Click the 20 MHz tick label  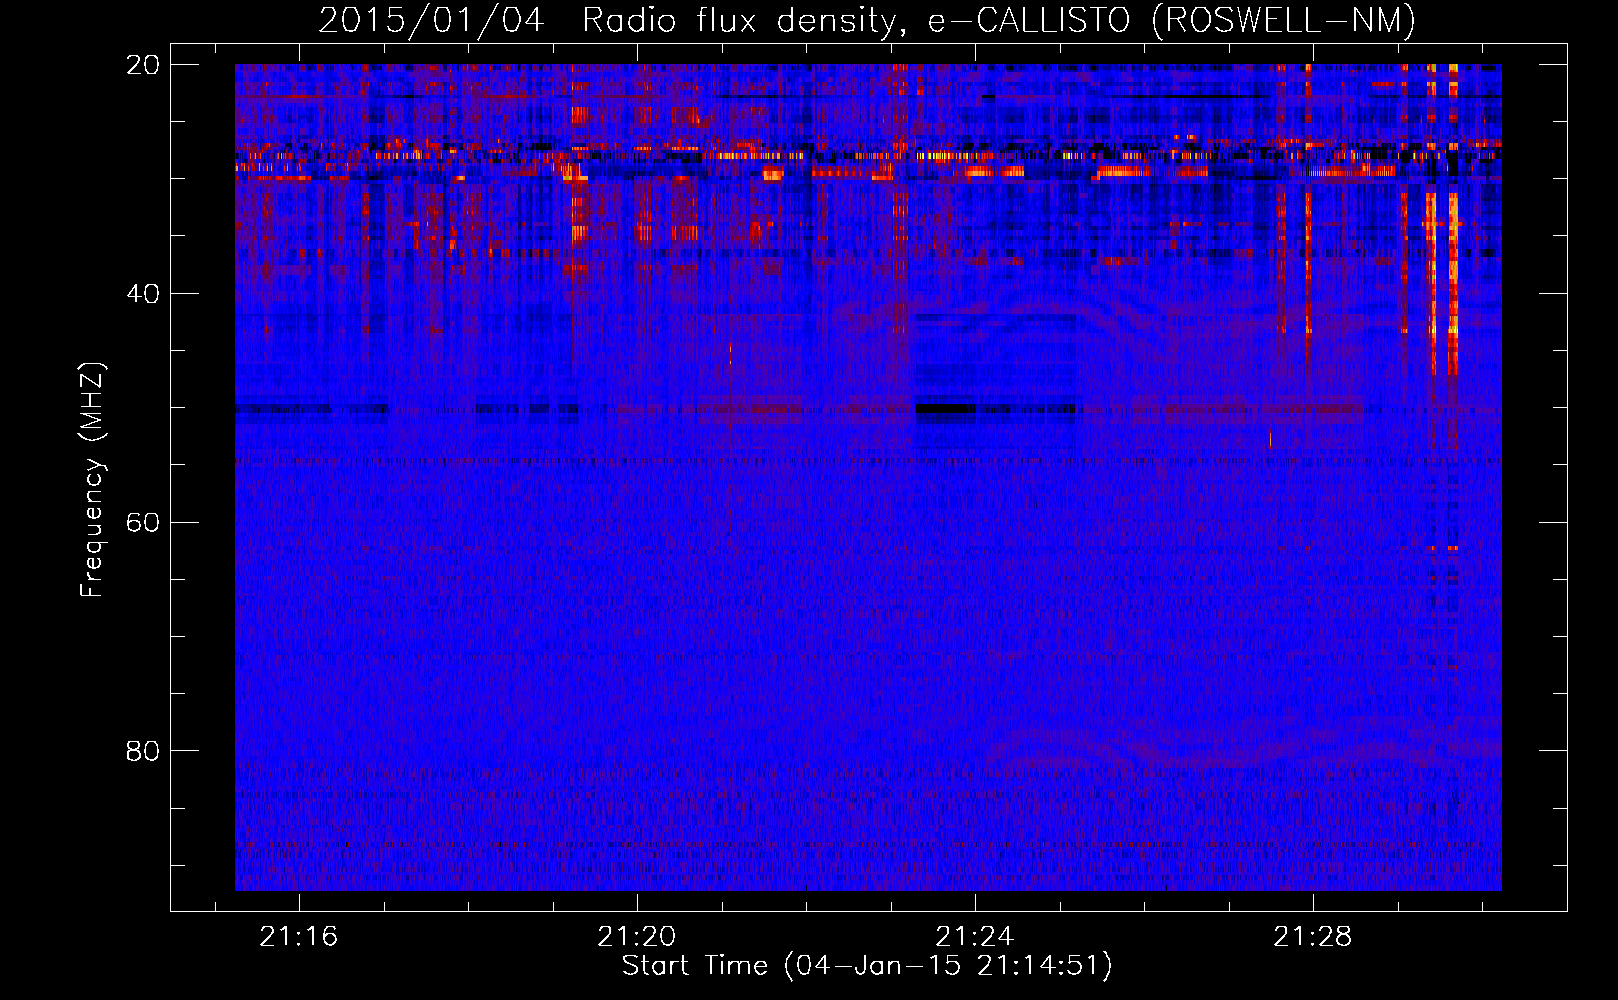pyautogui.click(x=143, y=65)
